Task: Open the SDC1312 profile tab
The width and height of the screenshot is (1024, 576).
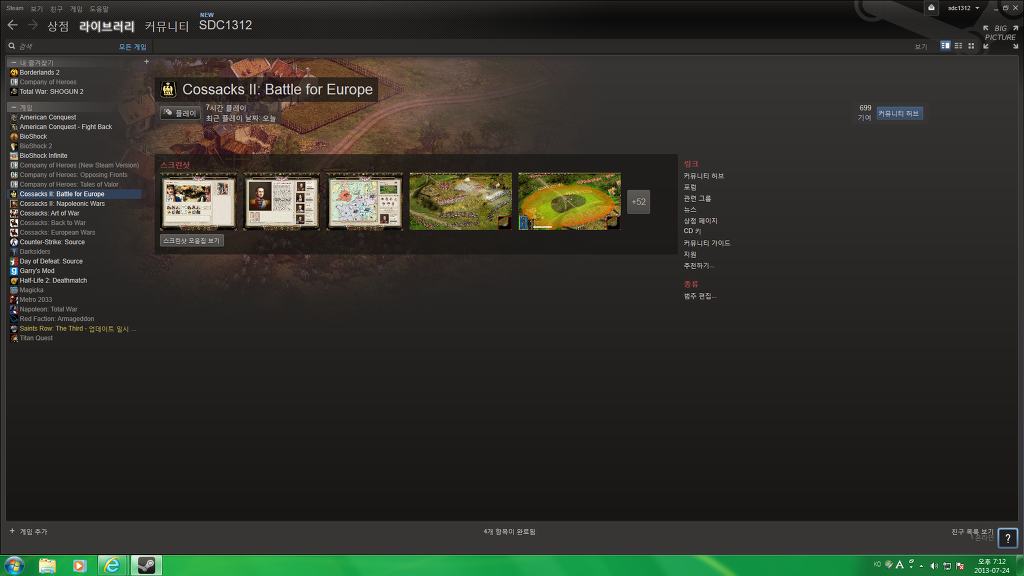Action: click(225, 25)
